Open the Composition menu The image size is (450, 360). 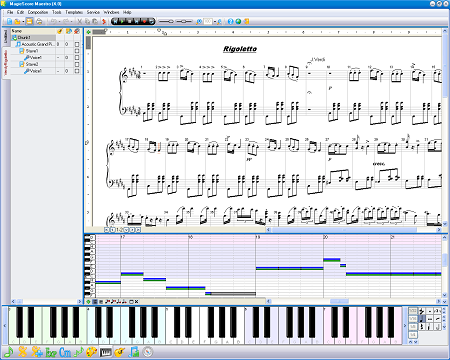click(38, 12)
